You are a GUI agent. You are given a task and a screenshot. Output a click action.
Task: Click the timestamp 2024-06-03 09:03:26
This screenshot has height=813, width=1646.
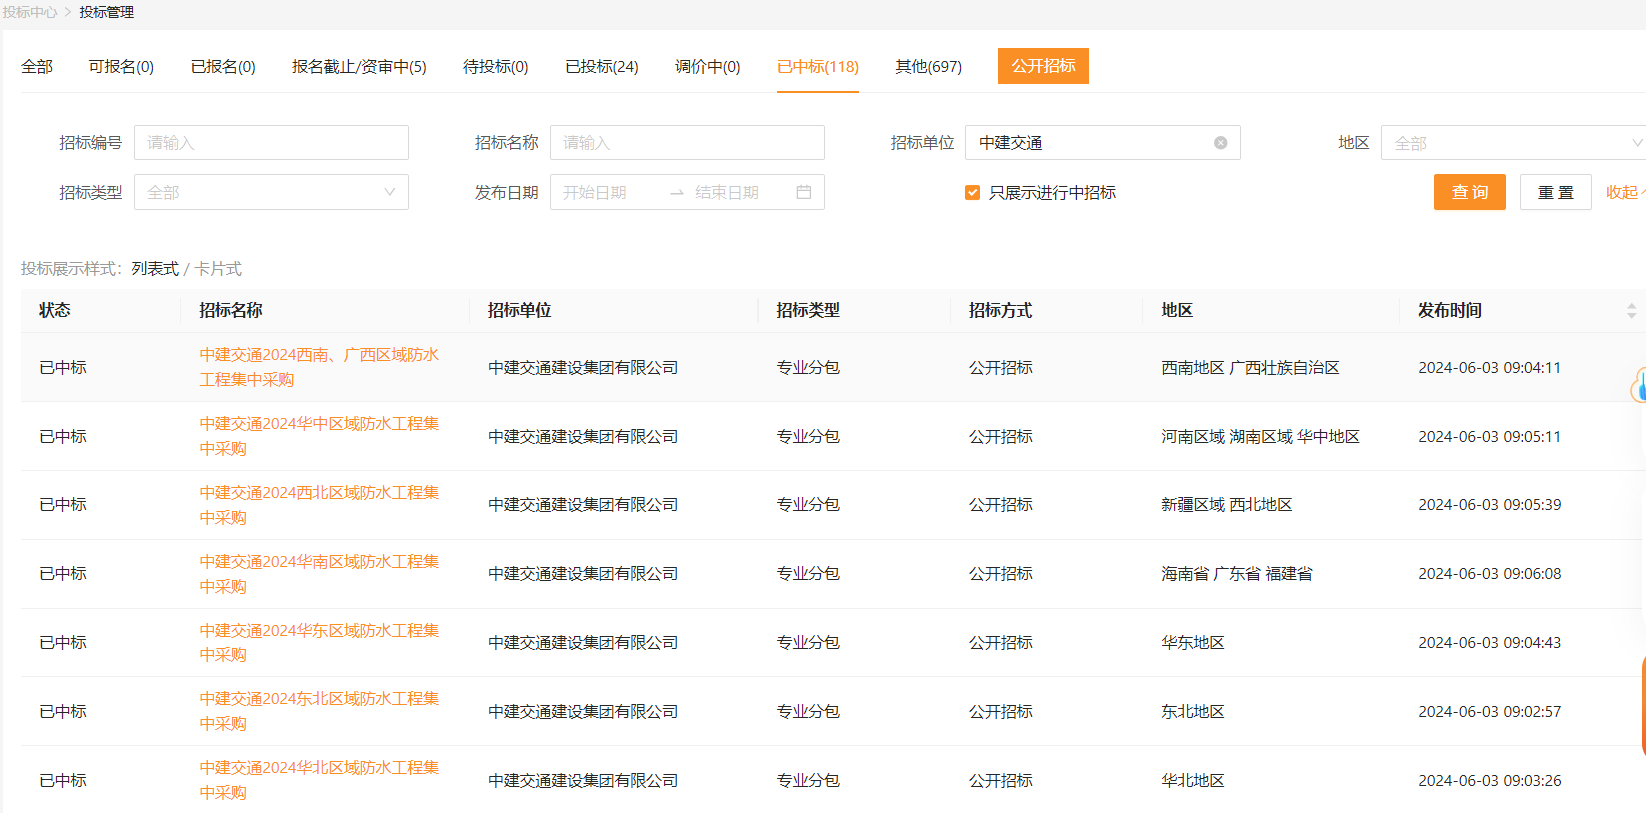[x=1489, y=780]
